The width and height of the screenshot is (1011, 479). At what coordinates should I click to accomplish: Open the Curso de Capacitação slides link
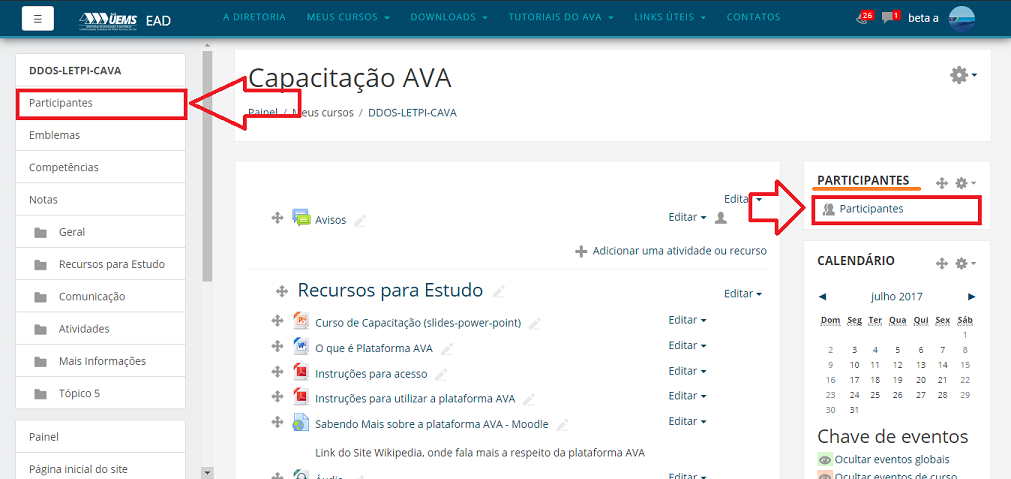pyautogui.click(x=418, y=323)
